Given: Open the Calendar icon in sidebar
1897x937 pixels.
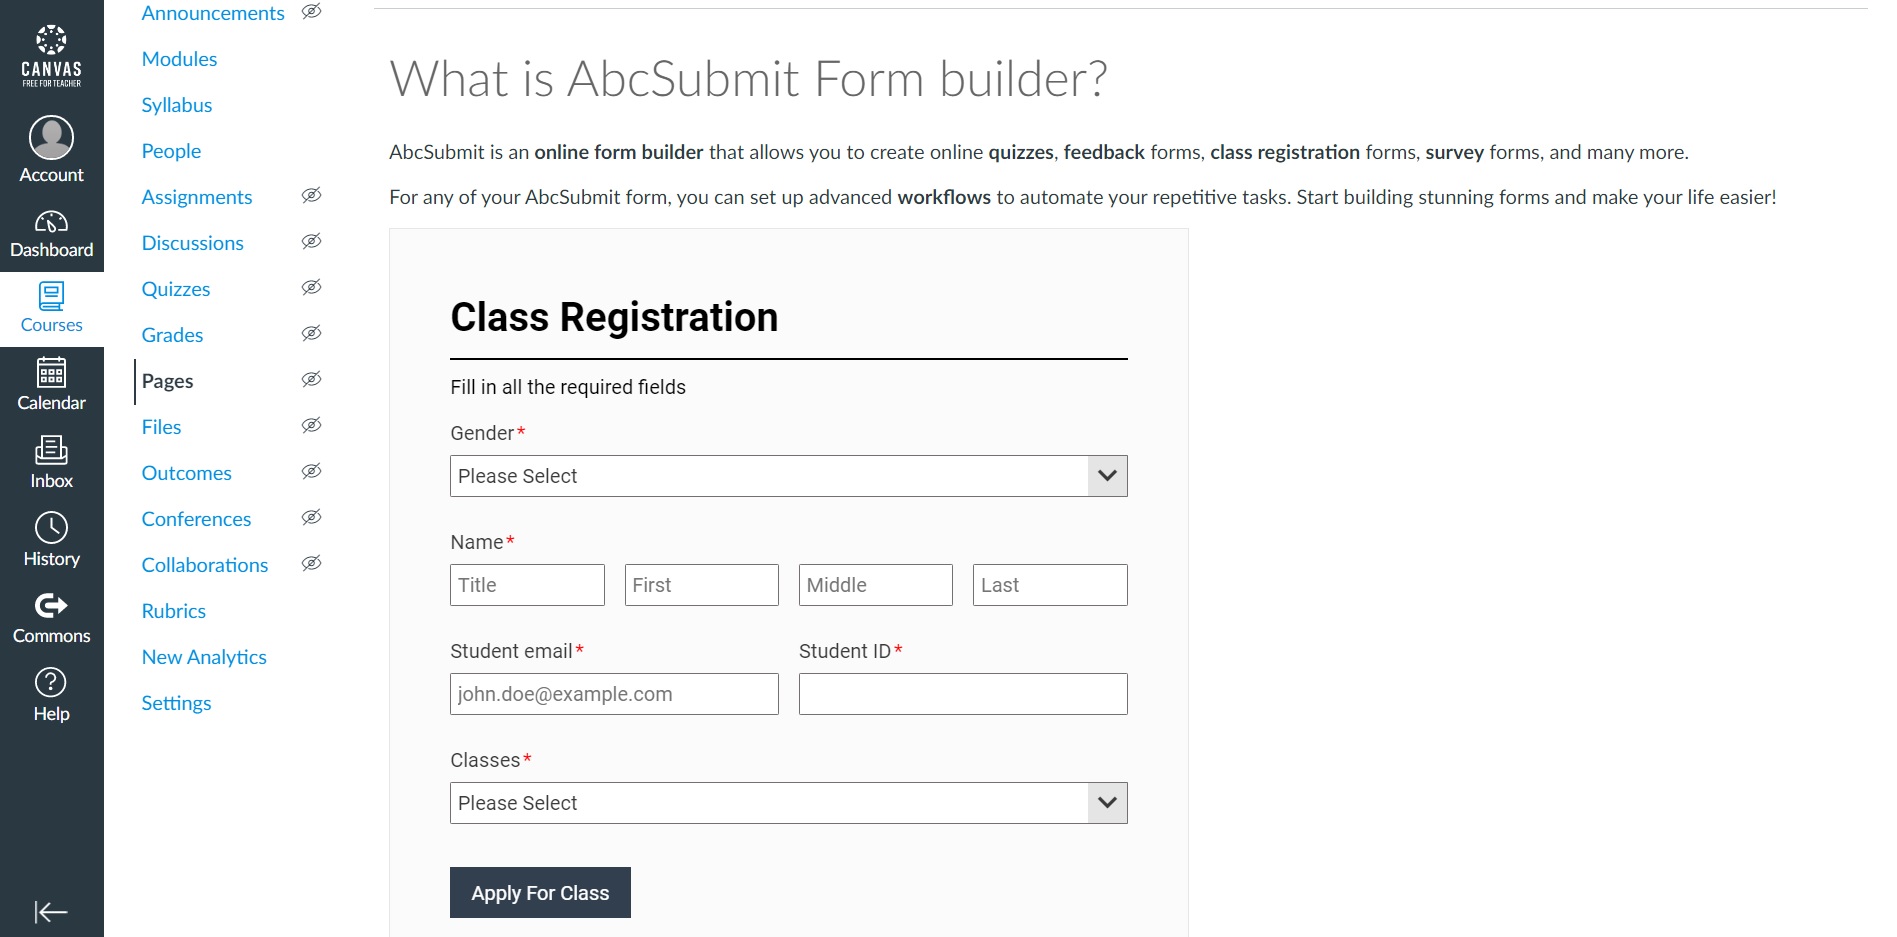Looking at the screenshot, I should [51, 372].
